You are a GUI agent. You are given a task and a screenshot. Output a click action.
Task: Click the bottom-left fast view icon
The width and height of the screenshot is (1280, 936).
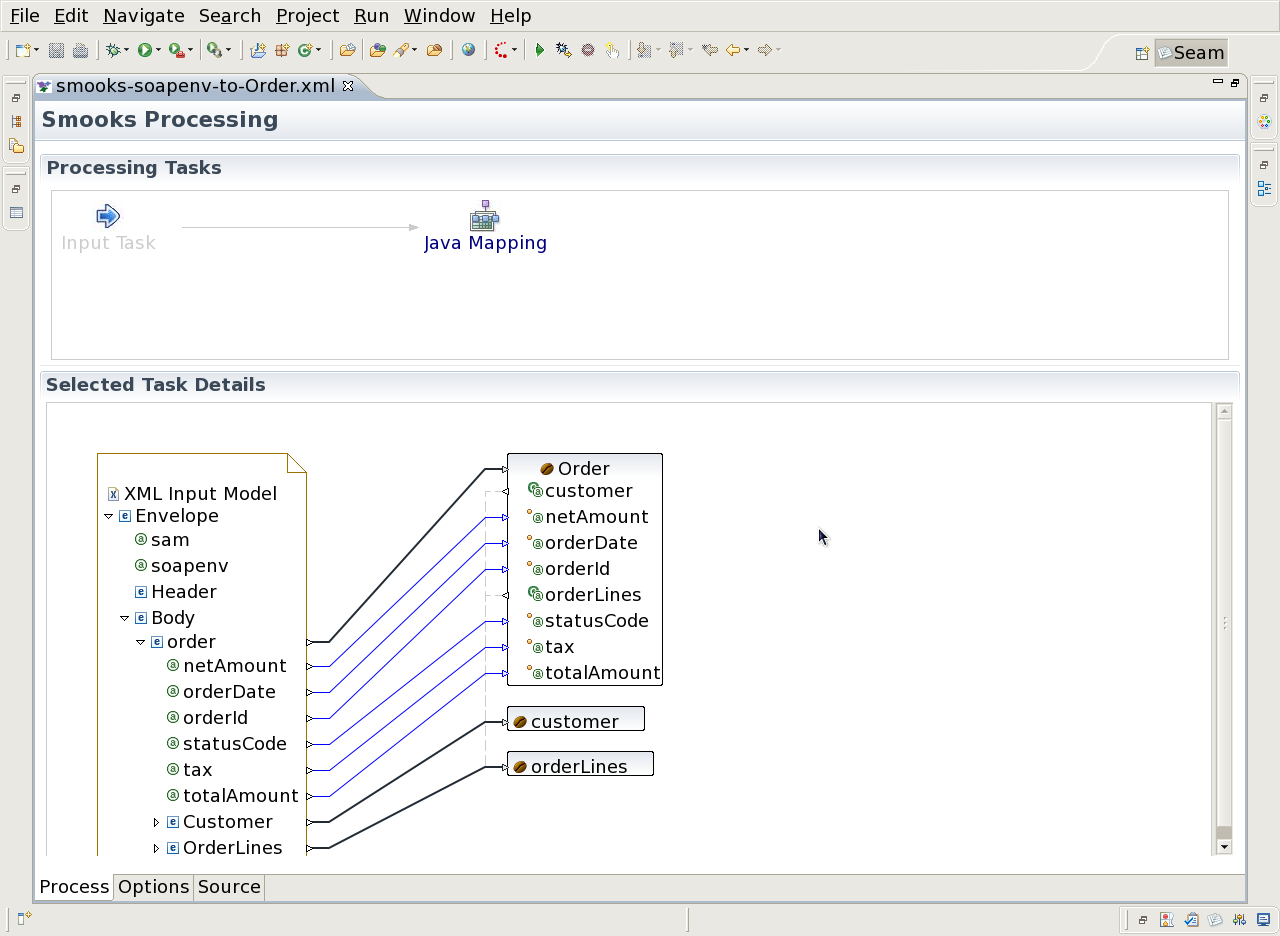[24, 918]
